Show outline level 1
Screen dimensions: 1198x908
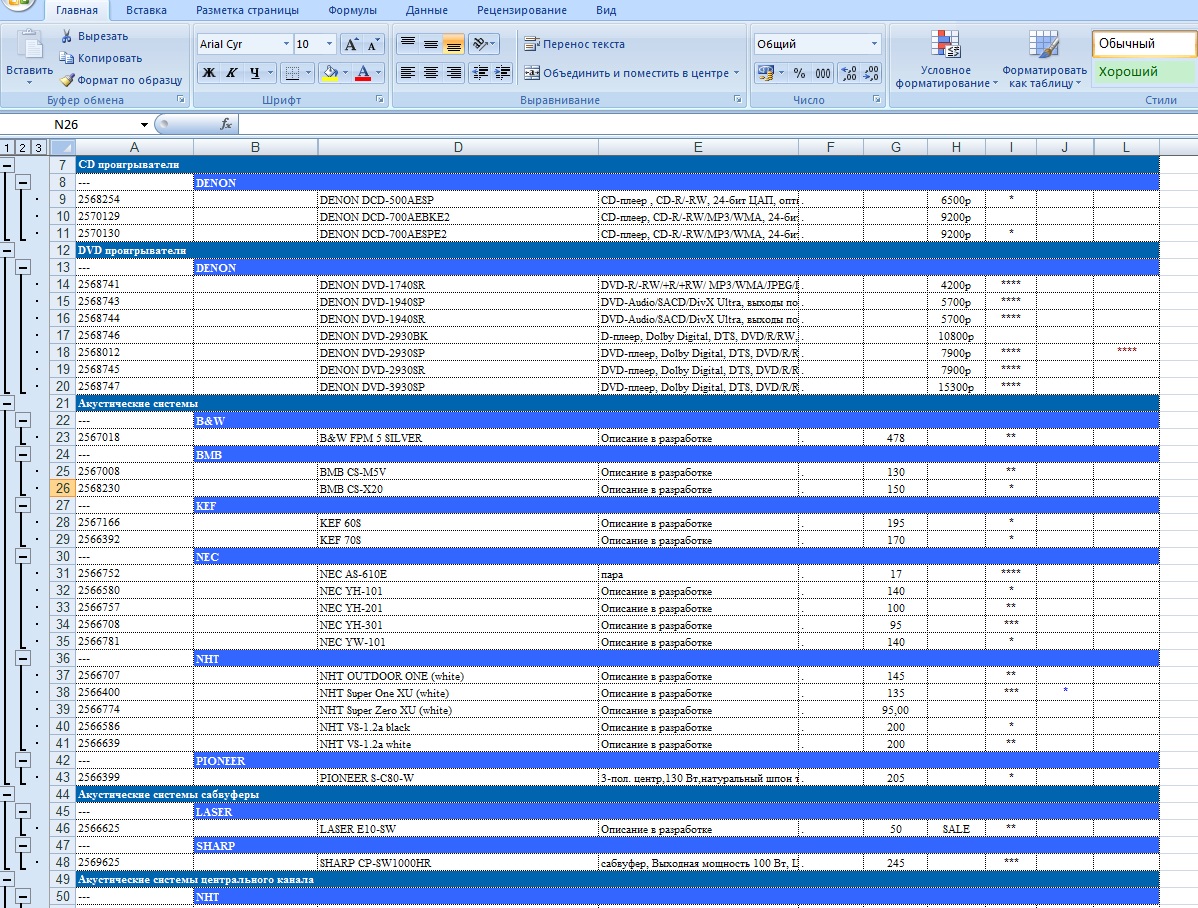click(7, 148)
